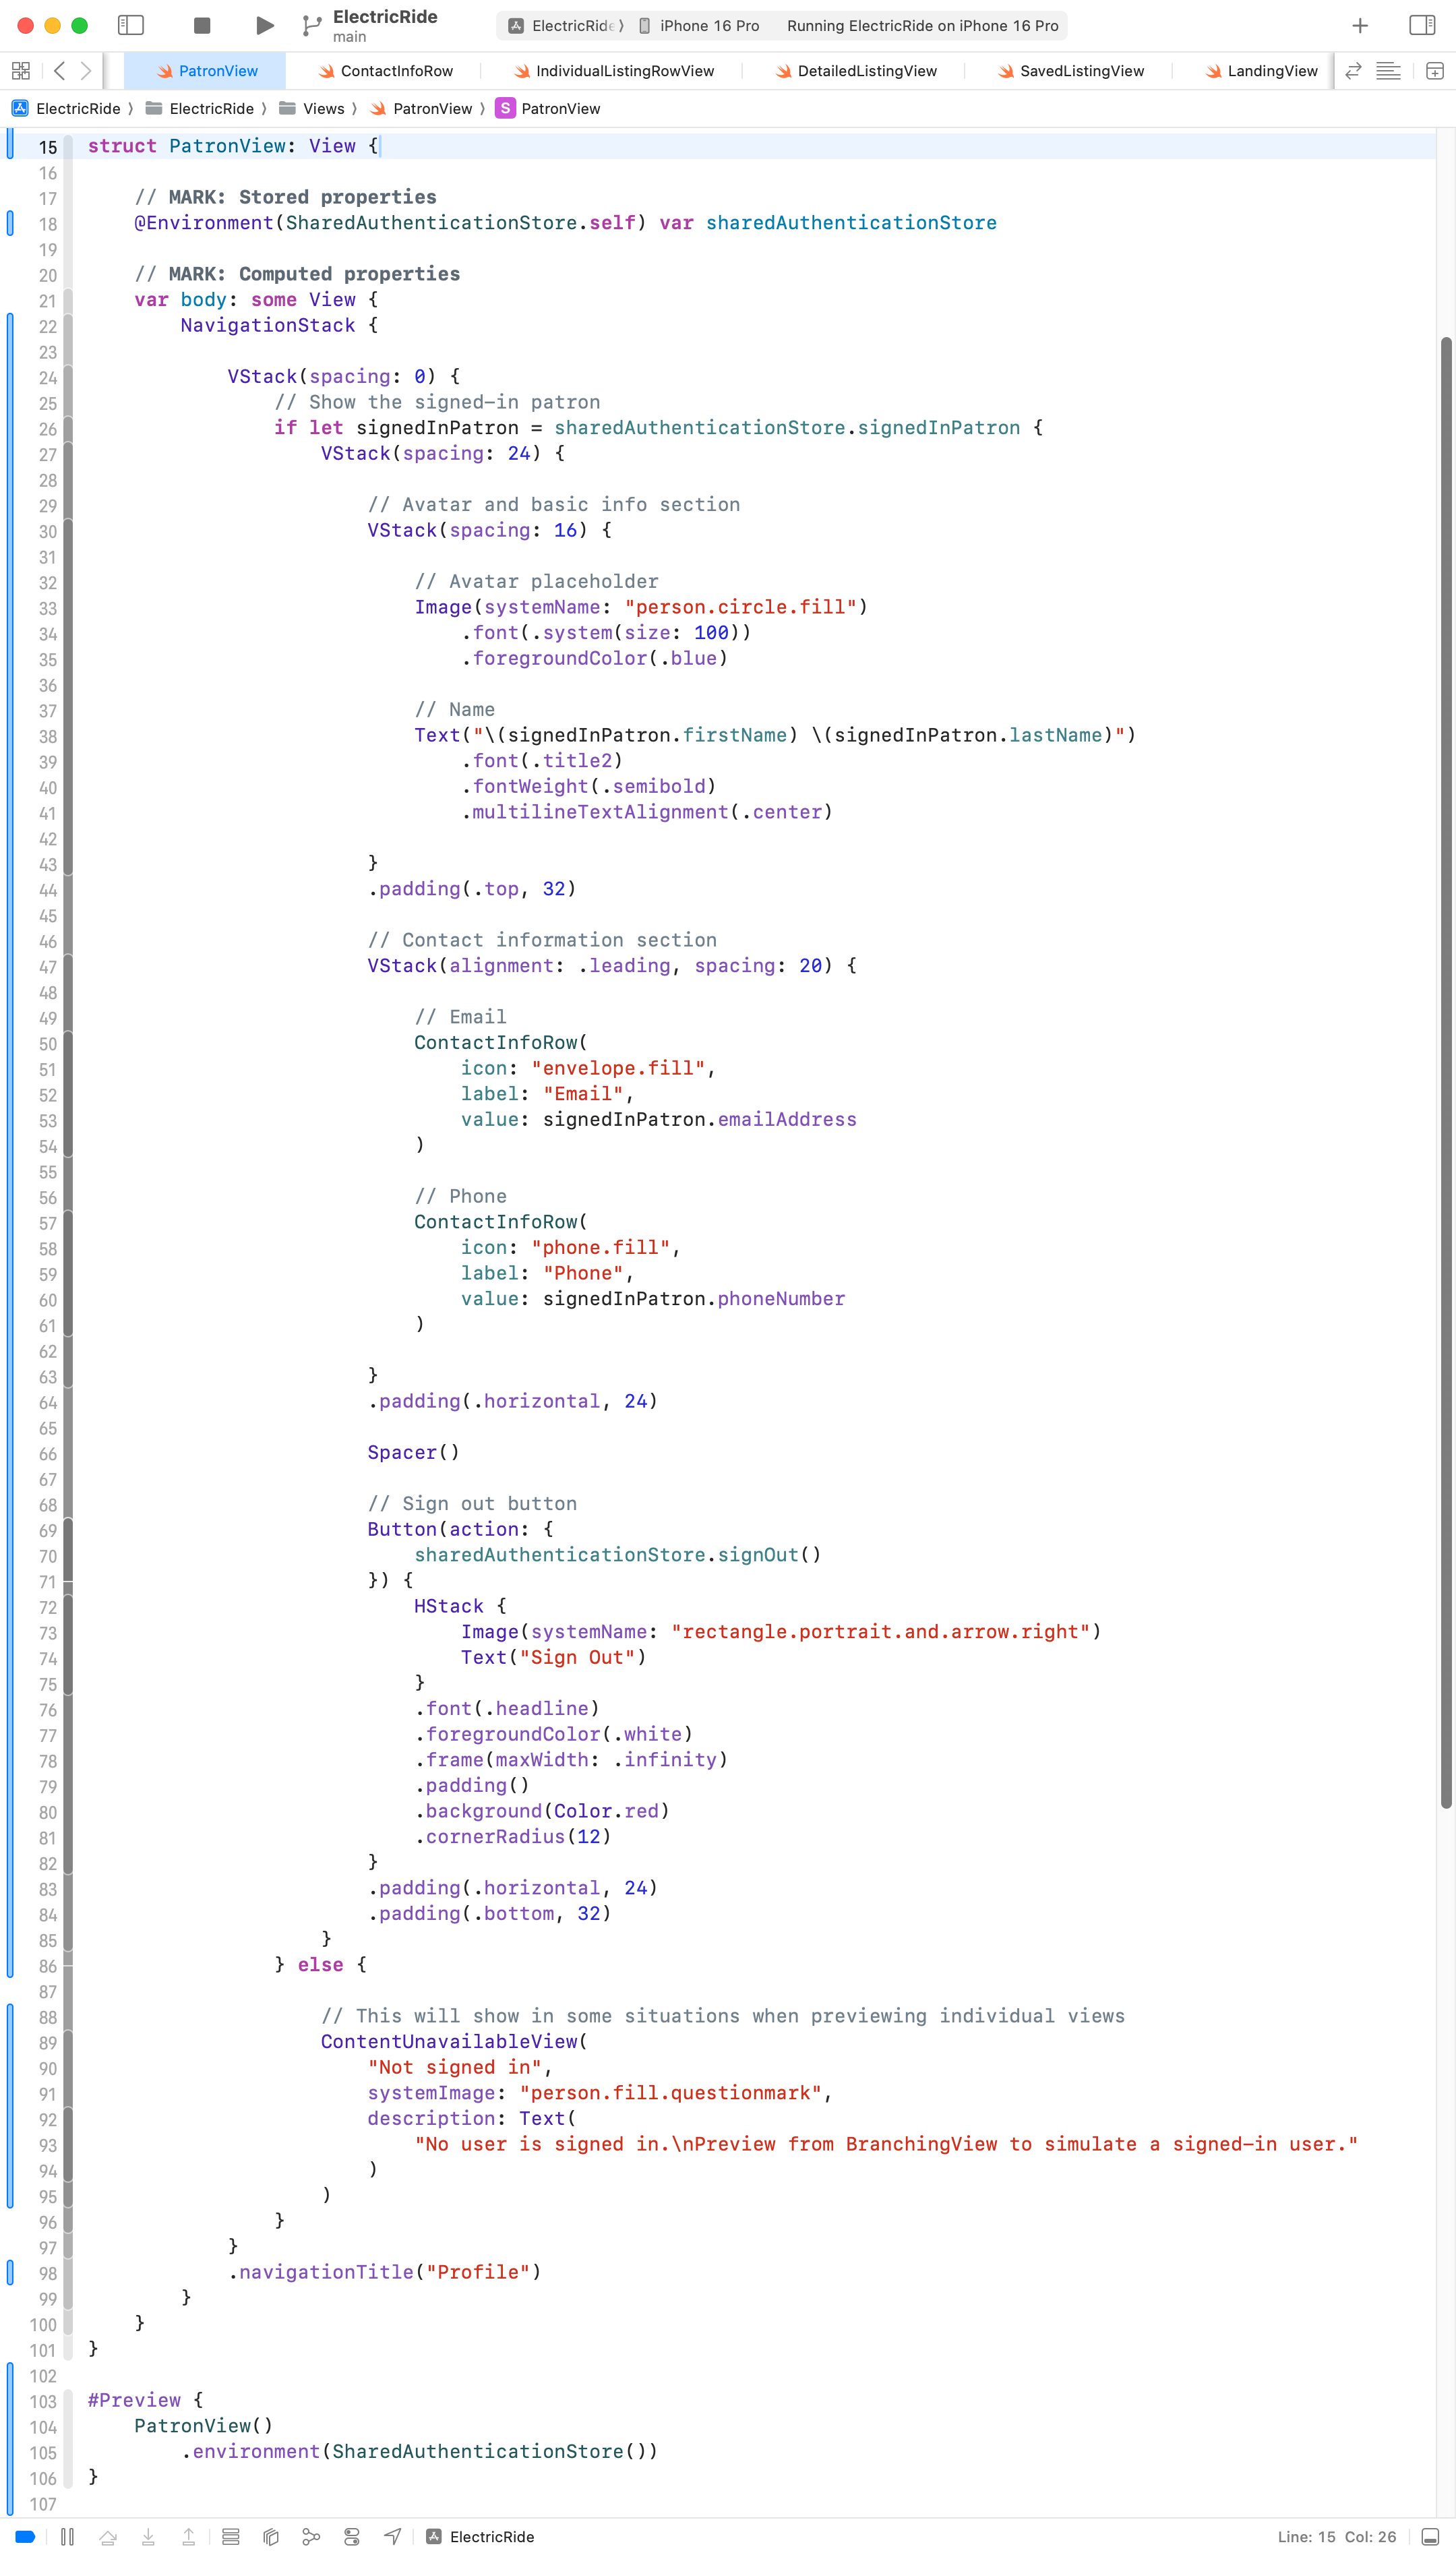The width and height of the screenshot is (1456, 2555).
Task: Stop the running ElectricRide app
Action: tap(201, 25)
